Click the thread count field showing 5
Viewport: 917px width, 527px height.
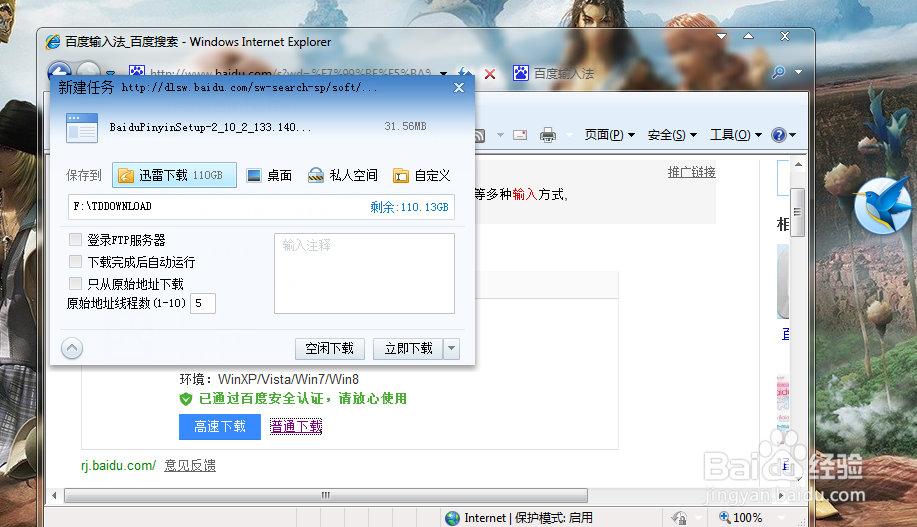203,303
